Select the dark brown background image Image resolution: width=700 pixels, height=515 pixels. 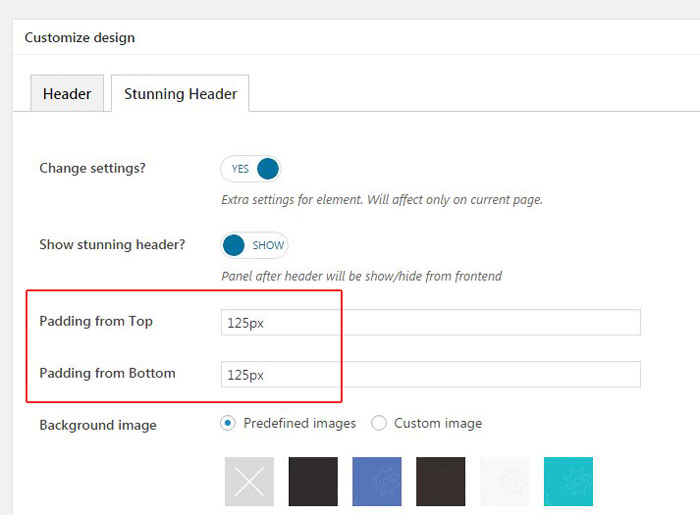coord(441,482)
